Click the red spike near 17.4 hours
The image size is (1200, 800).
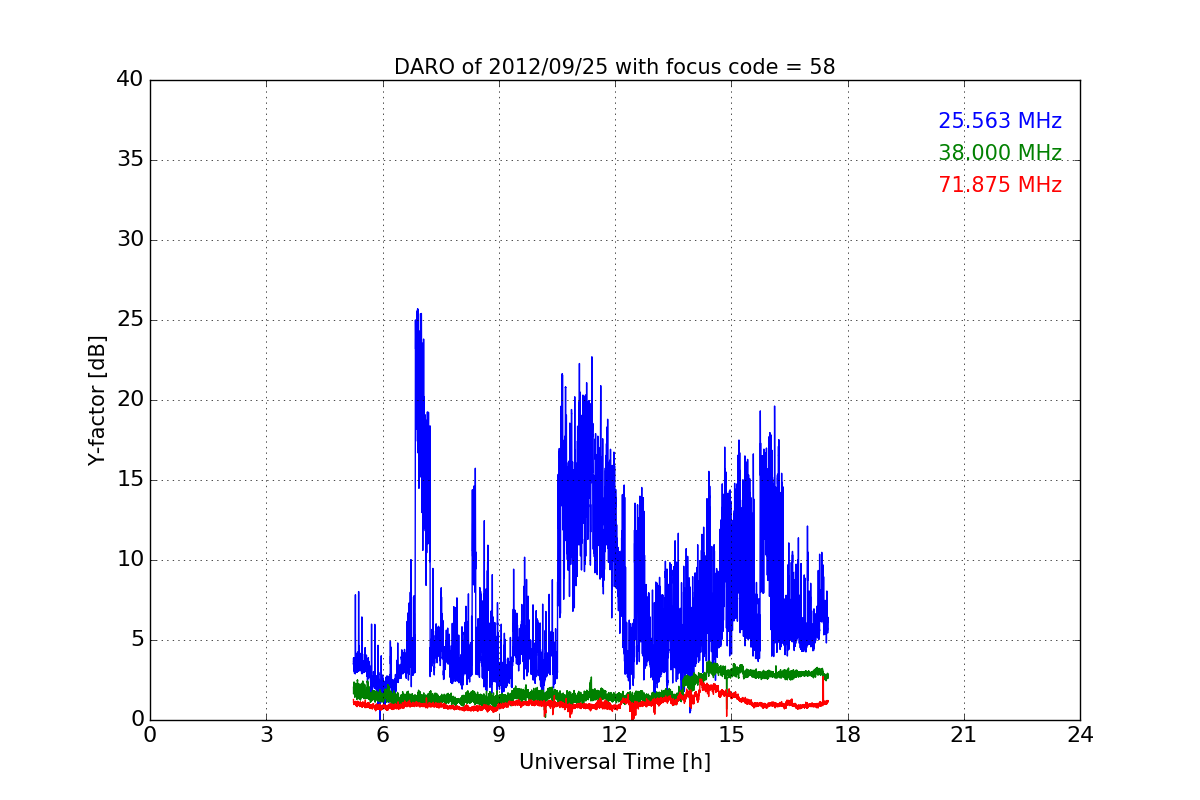coord(823,689)
